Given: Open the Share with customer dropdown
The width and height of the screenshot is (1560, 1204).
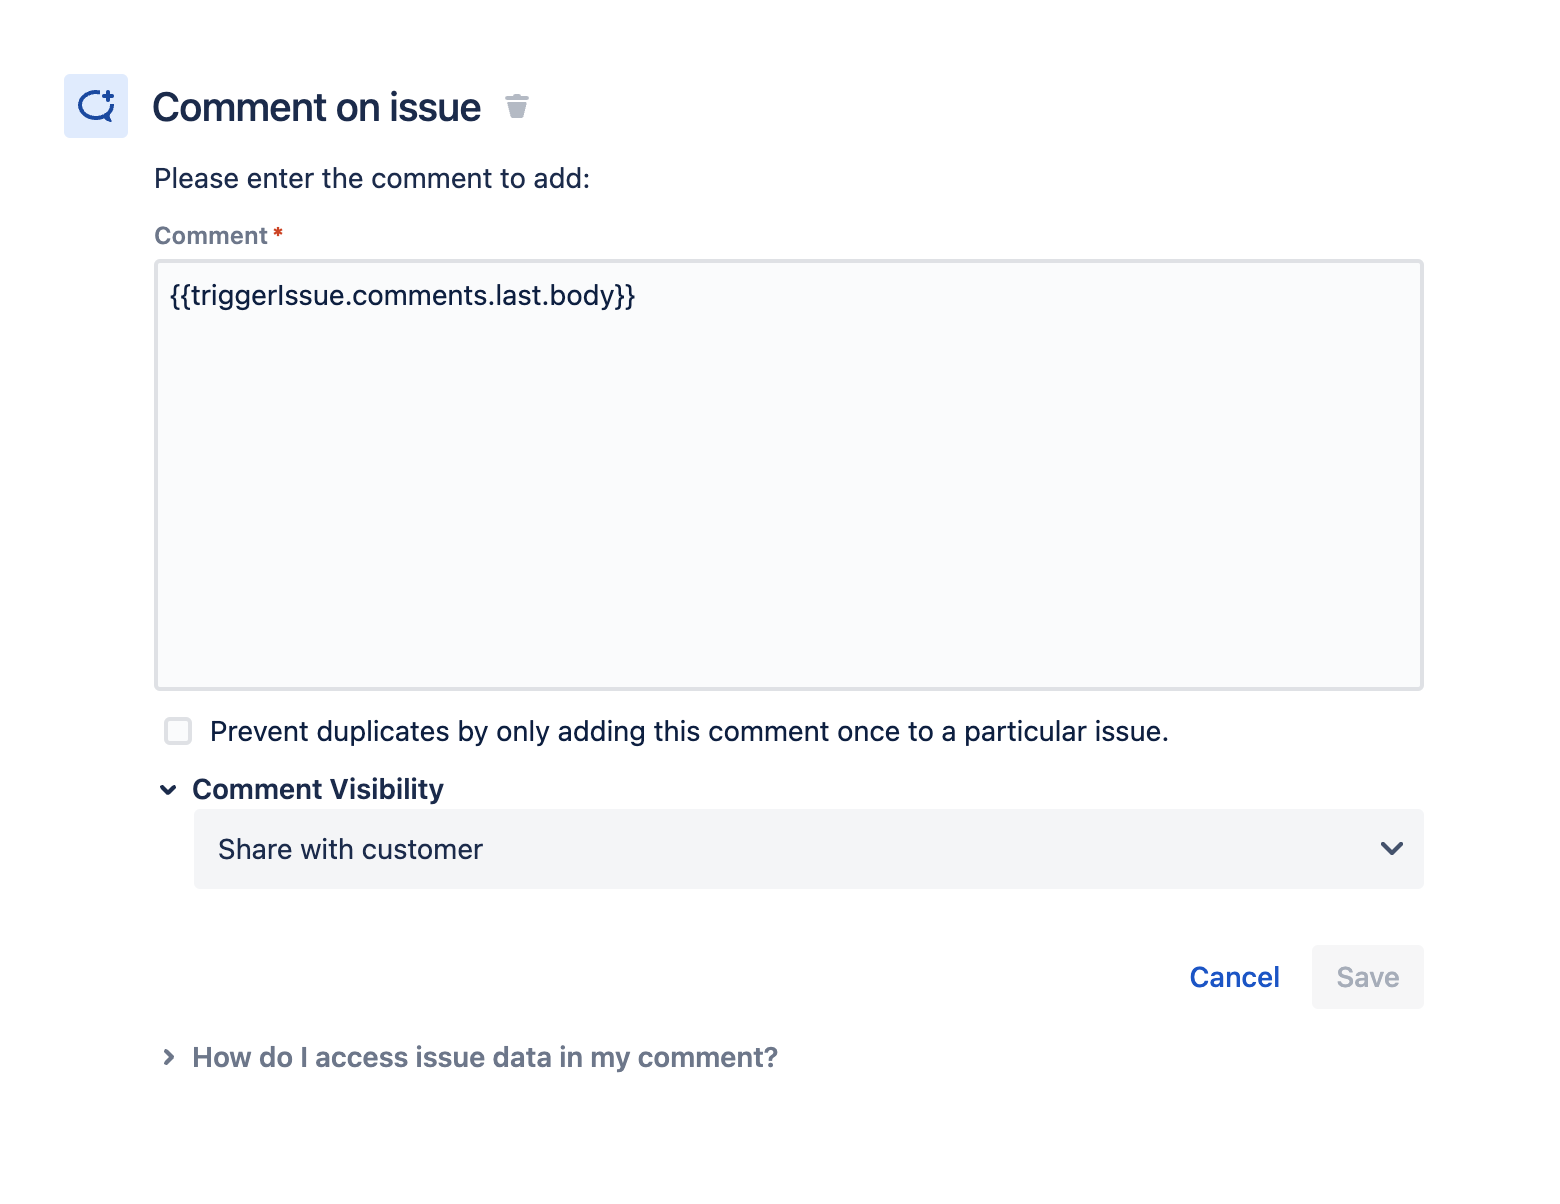Looking at the screenshot, I should pos(808,849).
